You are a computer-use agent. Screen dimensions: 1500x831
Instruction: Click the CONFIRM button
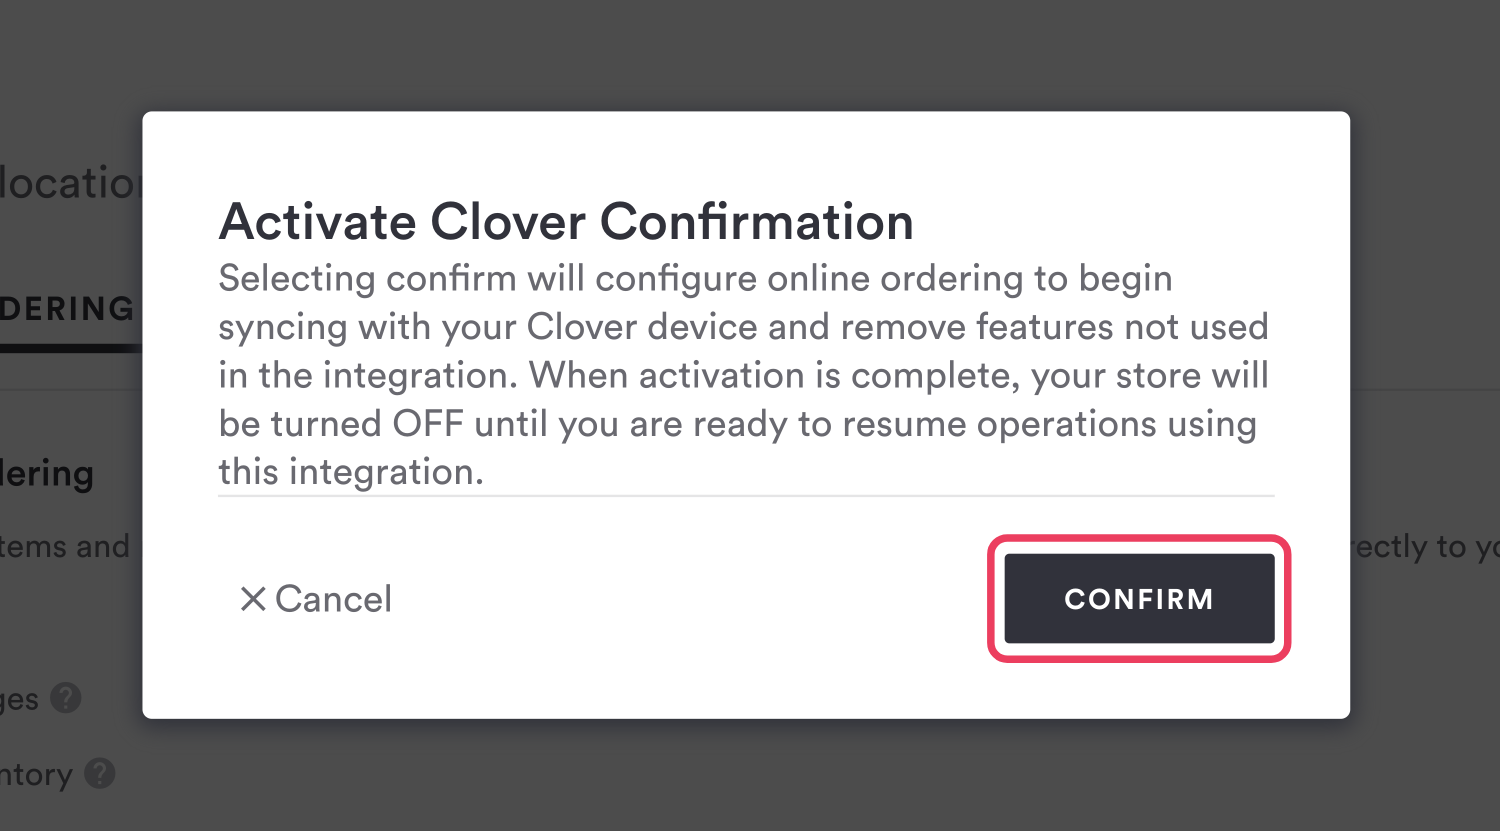pyautogui.click(x=1139, y=599)
